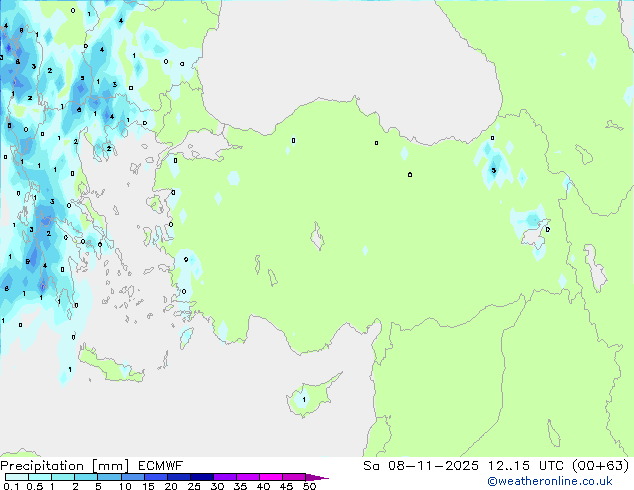Pick the 5–10 mm blue legend swatch
The image size is (634, 490).
[109, 477]
